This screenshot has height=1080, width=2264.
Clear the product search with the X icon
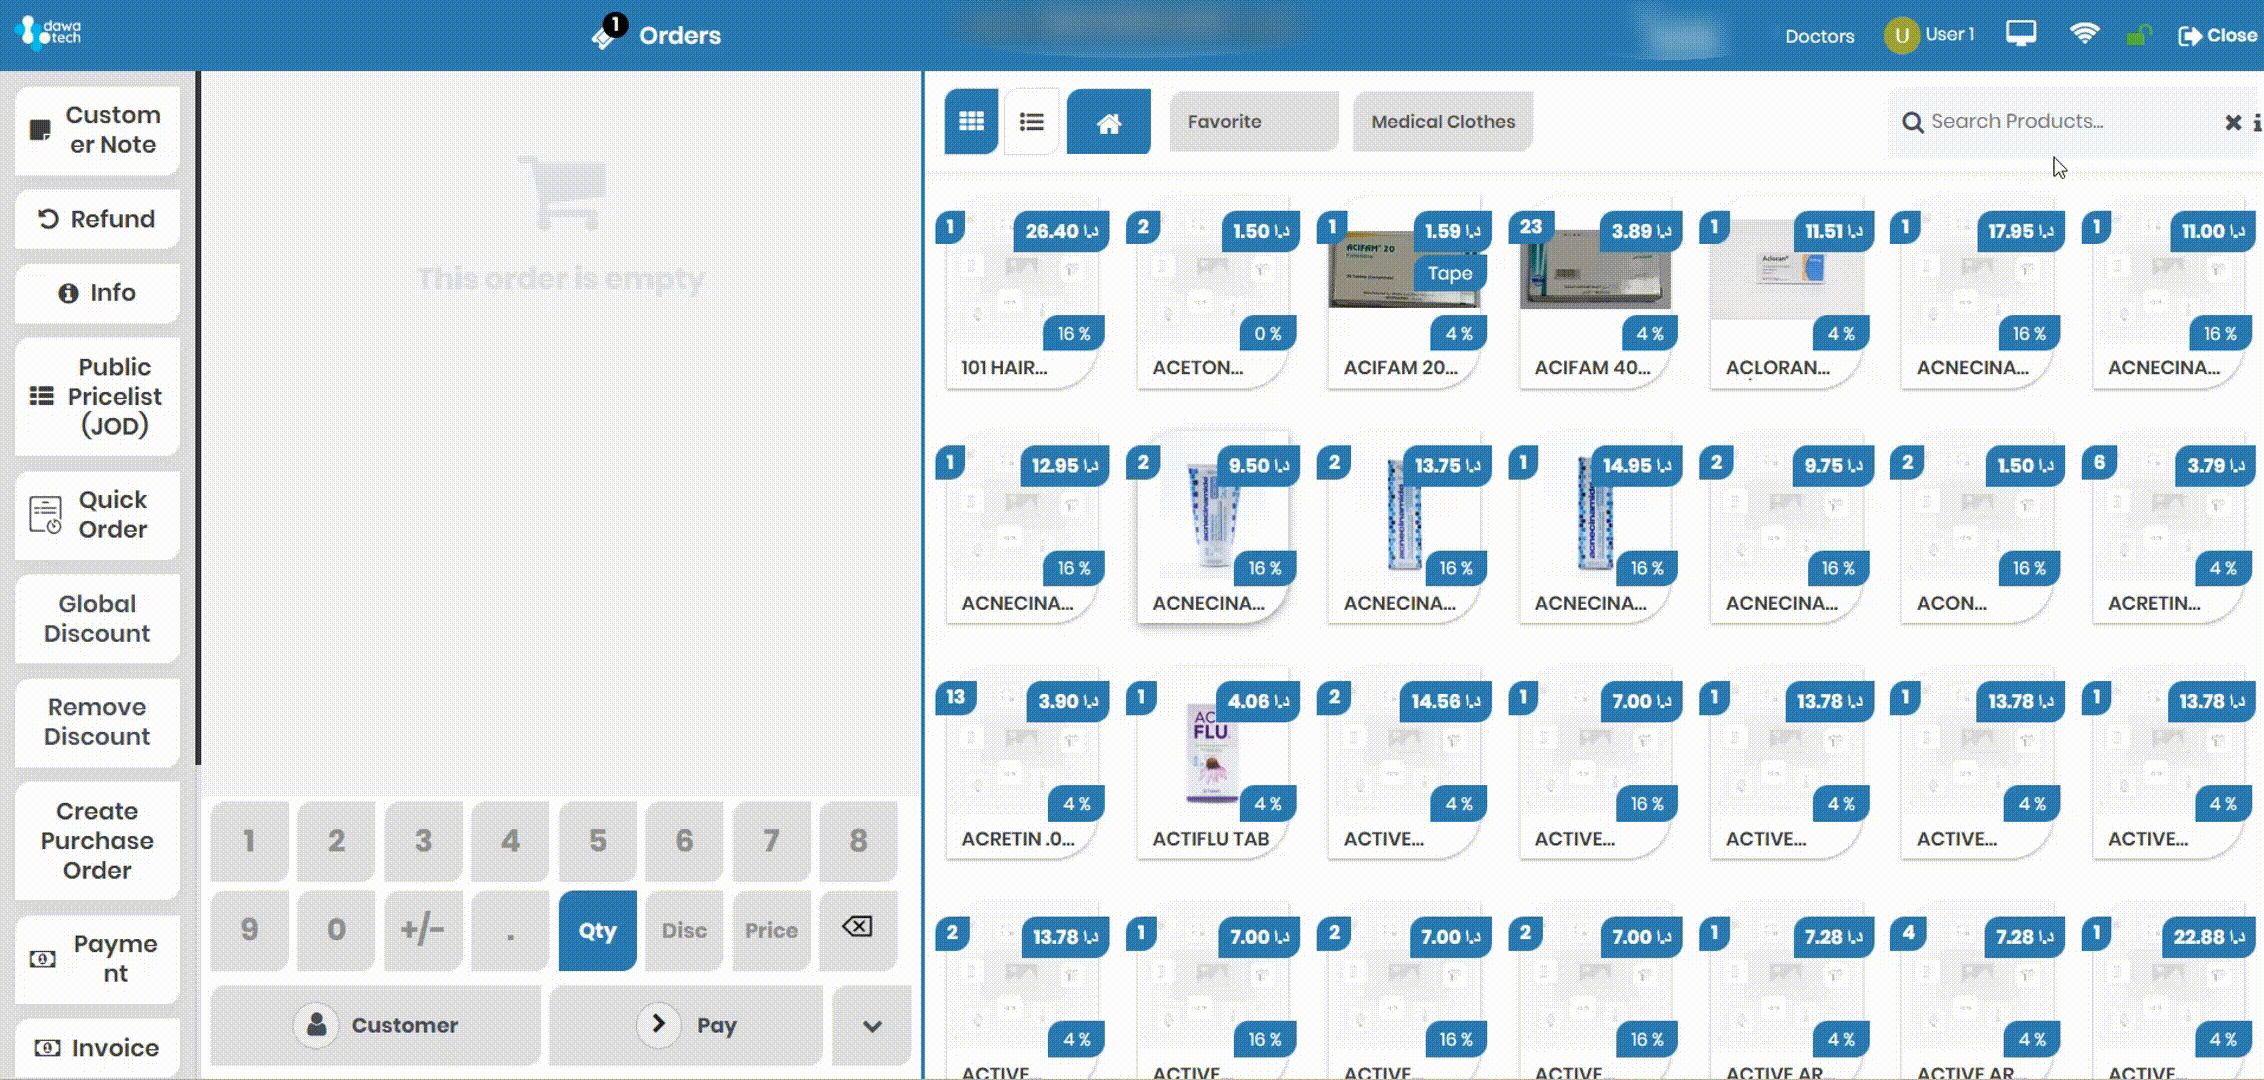(2232, 122)
